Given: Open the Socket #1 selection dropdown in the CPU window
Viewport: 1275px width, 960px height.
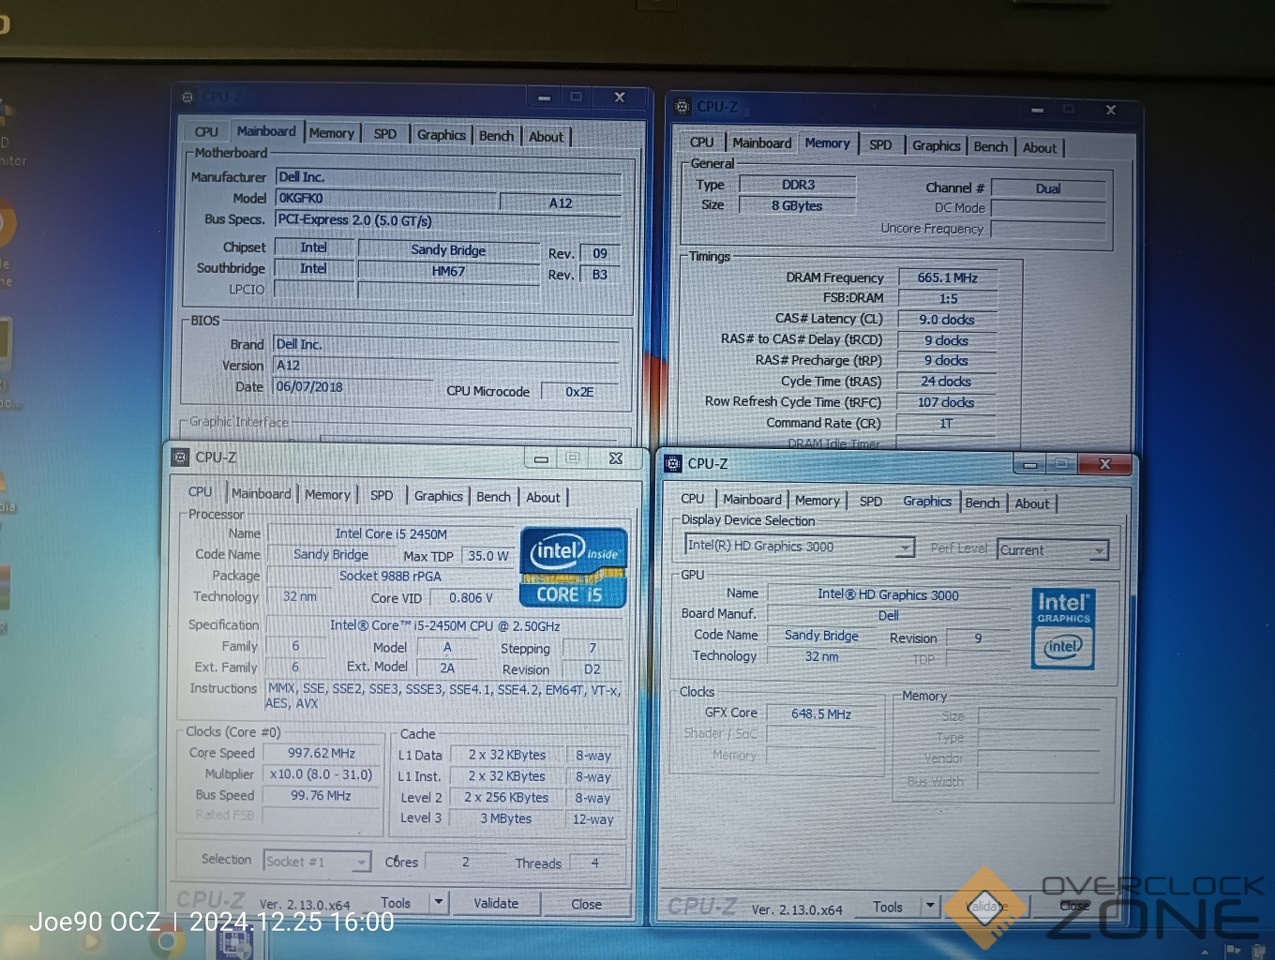Looking at the screenshot, I should point(318,861).
